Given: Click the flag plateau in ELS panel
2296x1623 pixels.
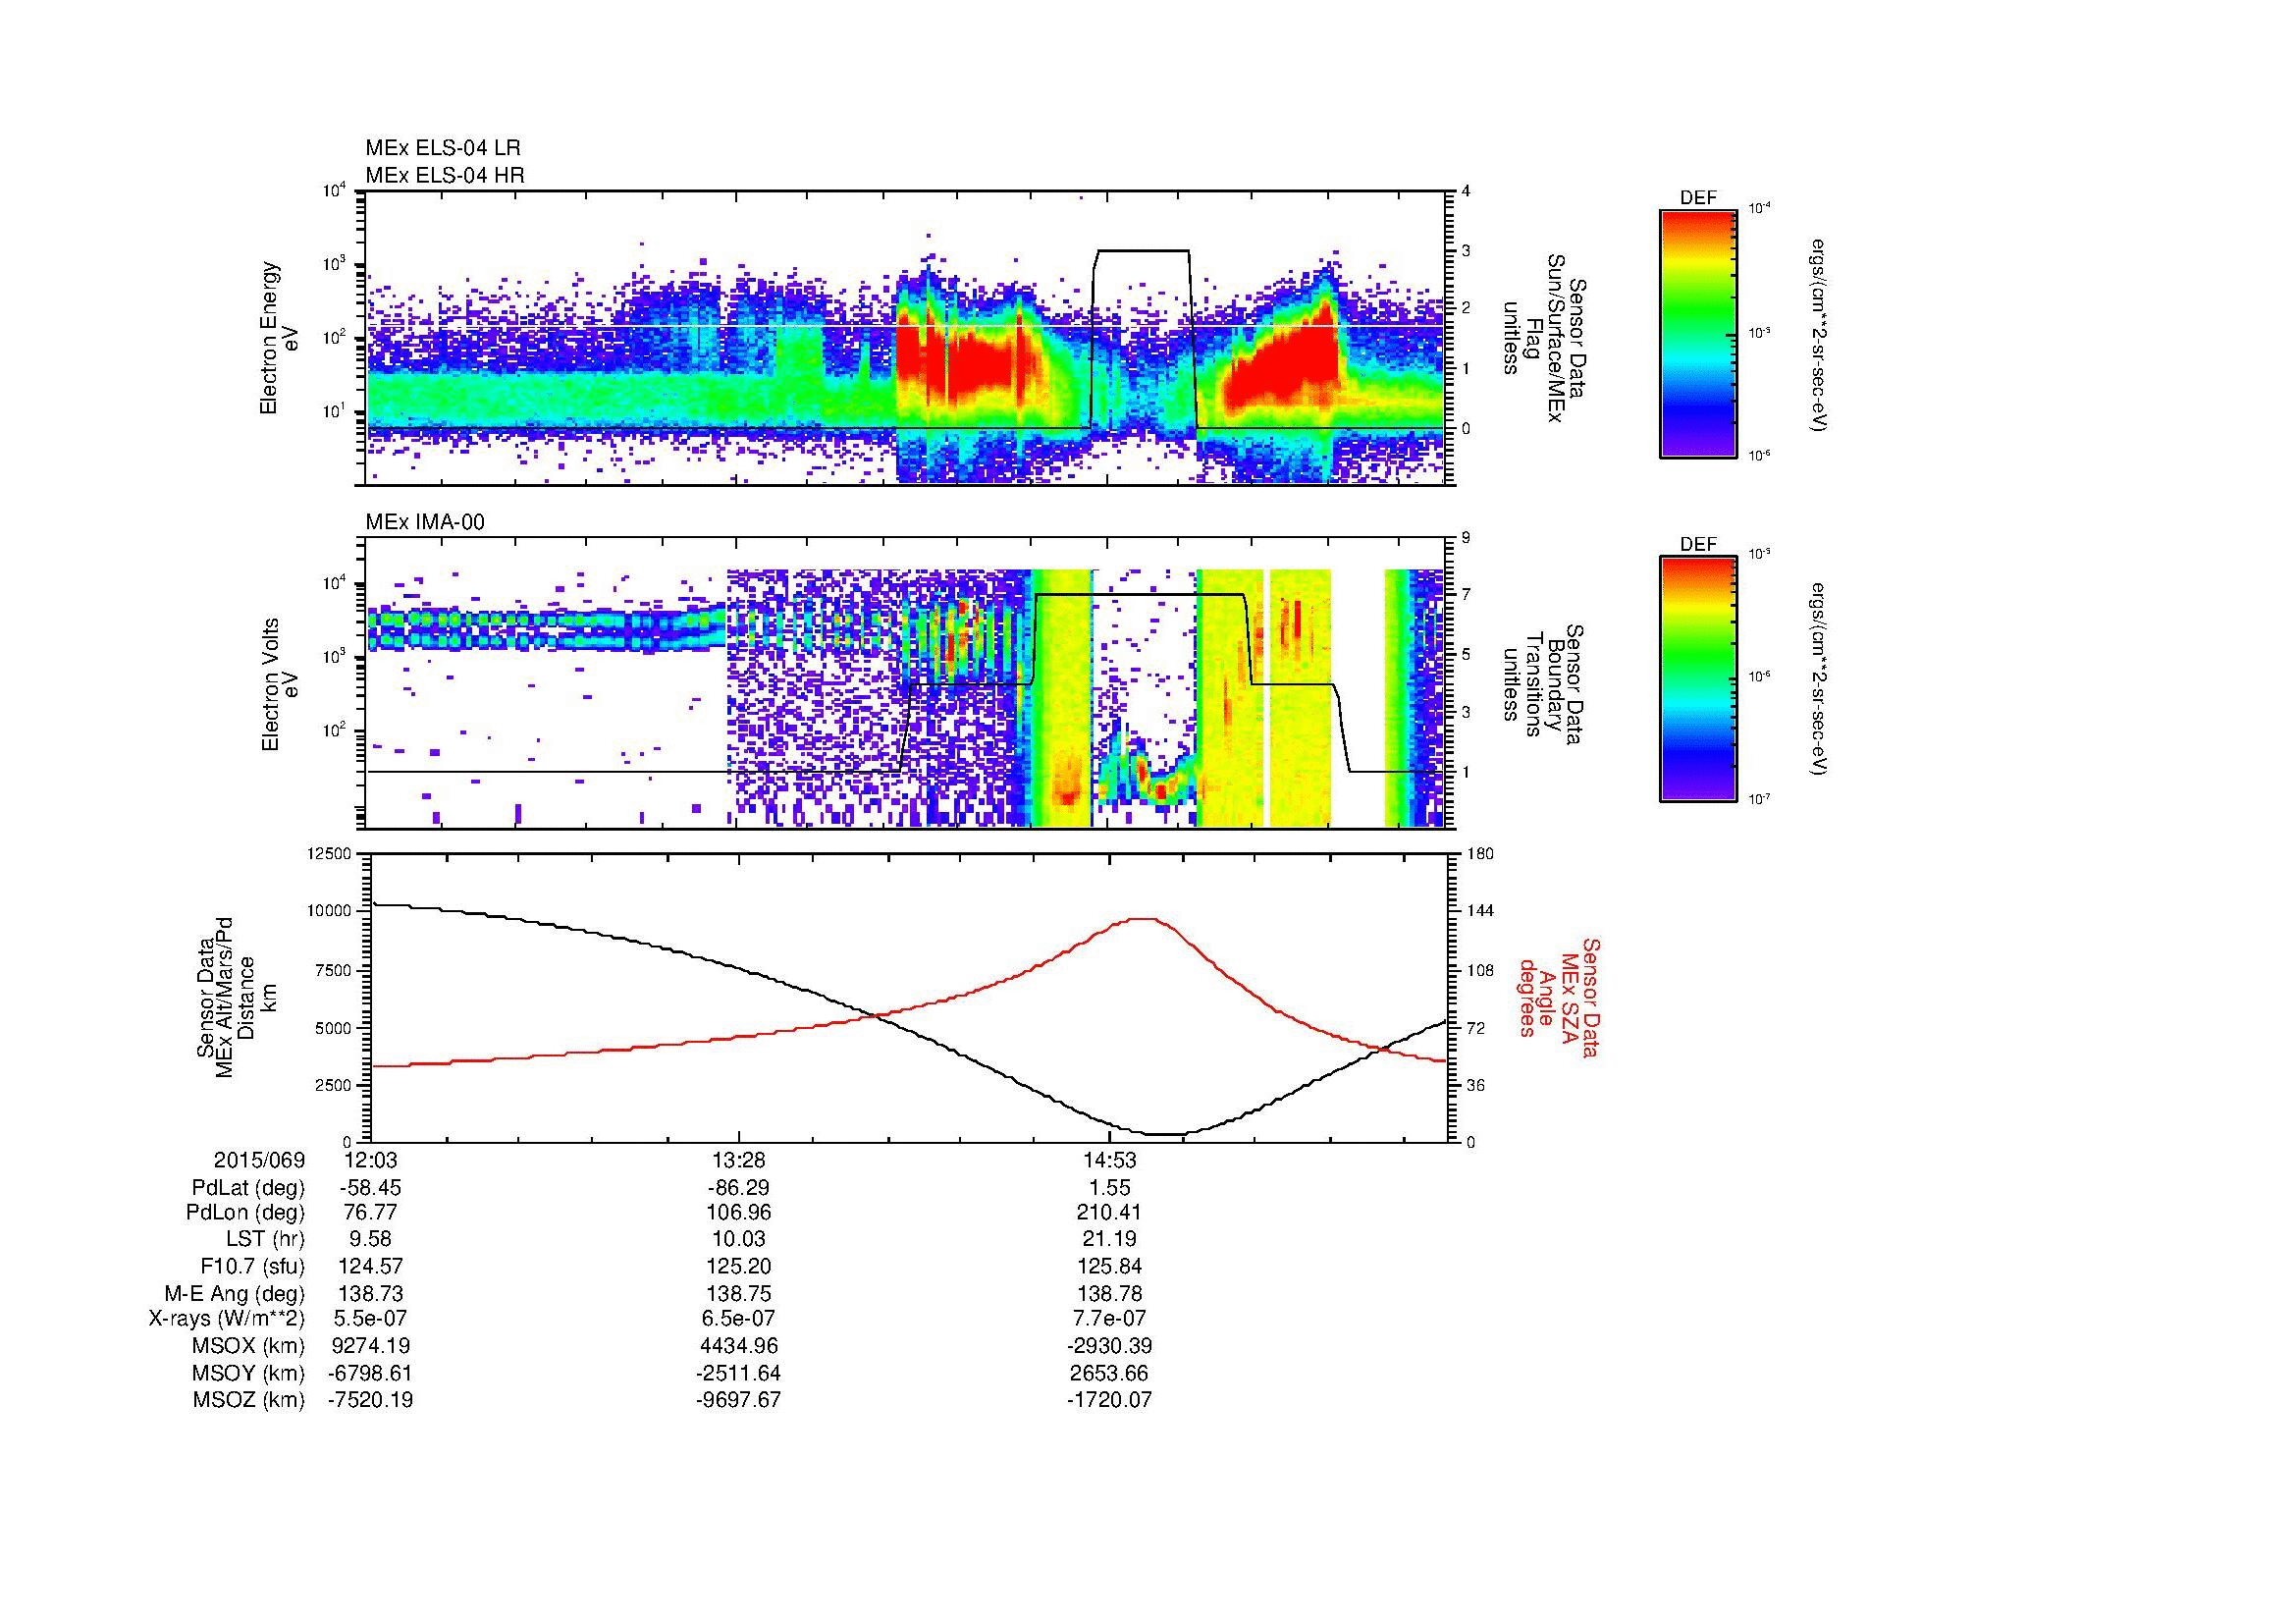Looking at the screenshot, I should 1142,251.
